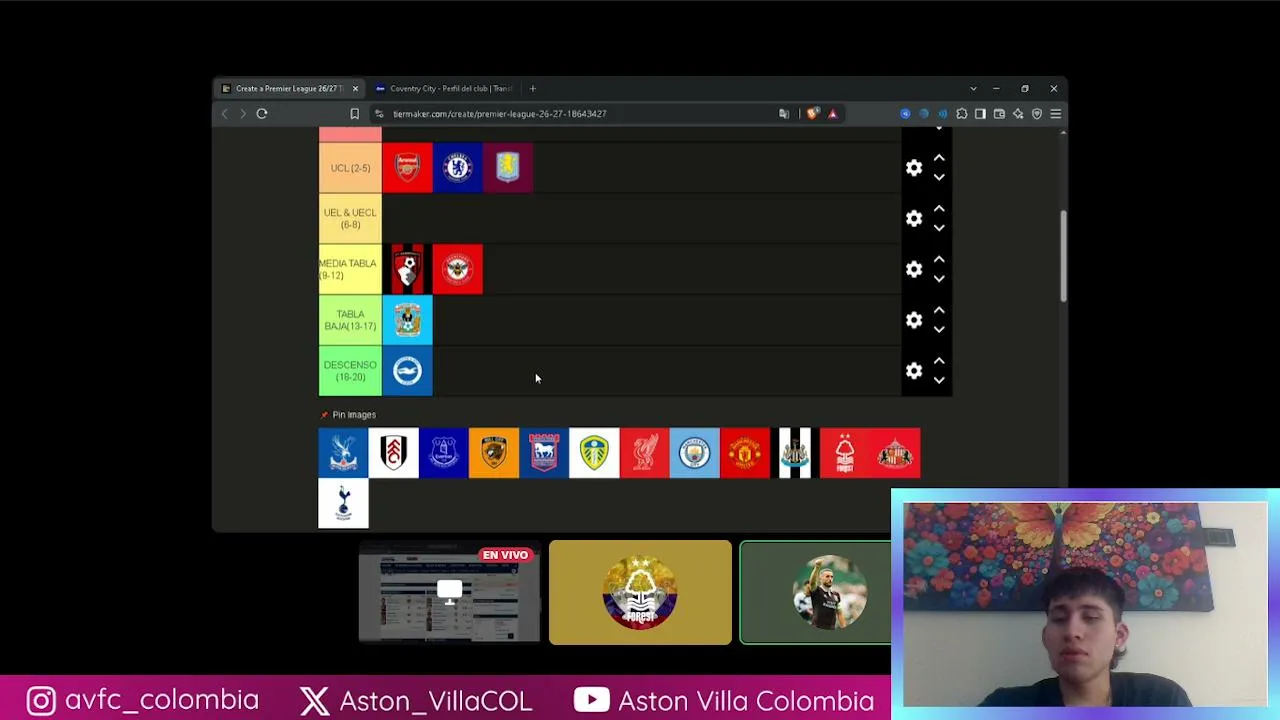
Task: Move UEL & UECL tier row up
Action: pos(939,209)
